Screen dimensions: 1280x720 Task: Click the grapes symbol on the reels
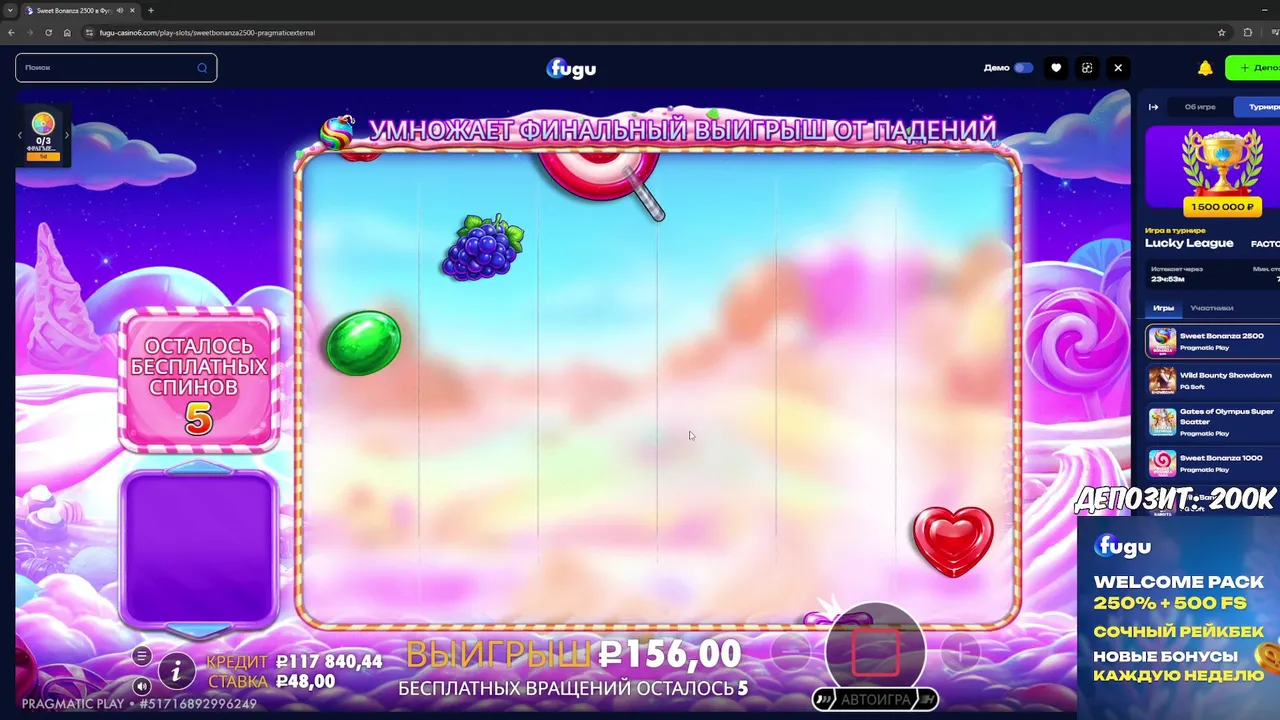(484, 246)
